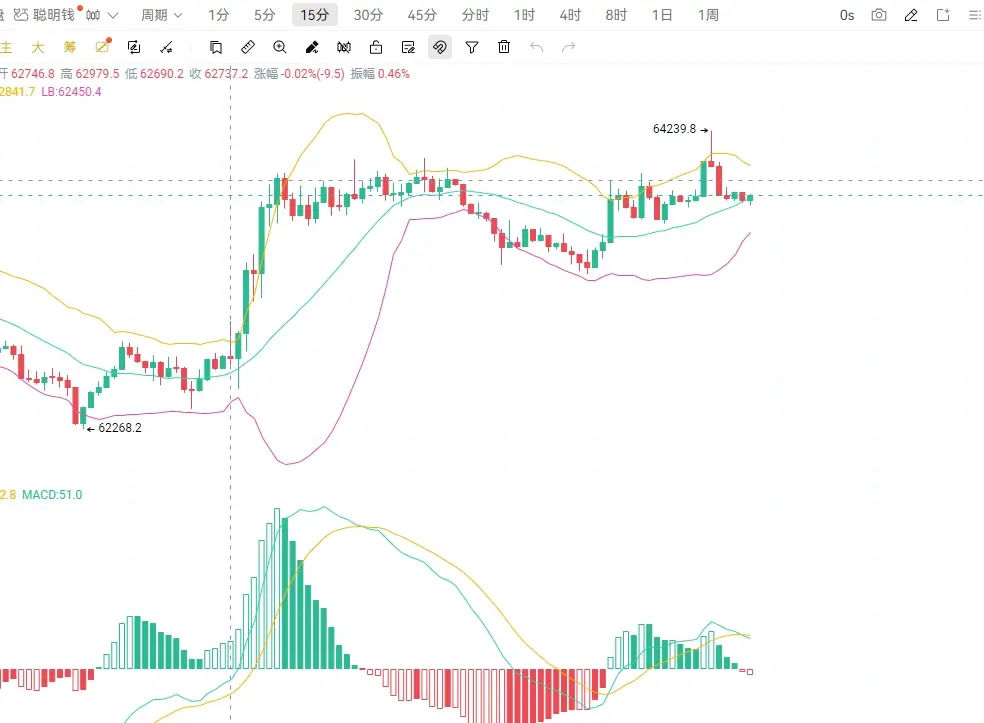Switch to the 1周 weekly timeframe

[708, 15]
